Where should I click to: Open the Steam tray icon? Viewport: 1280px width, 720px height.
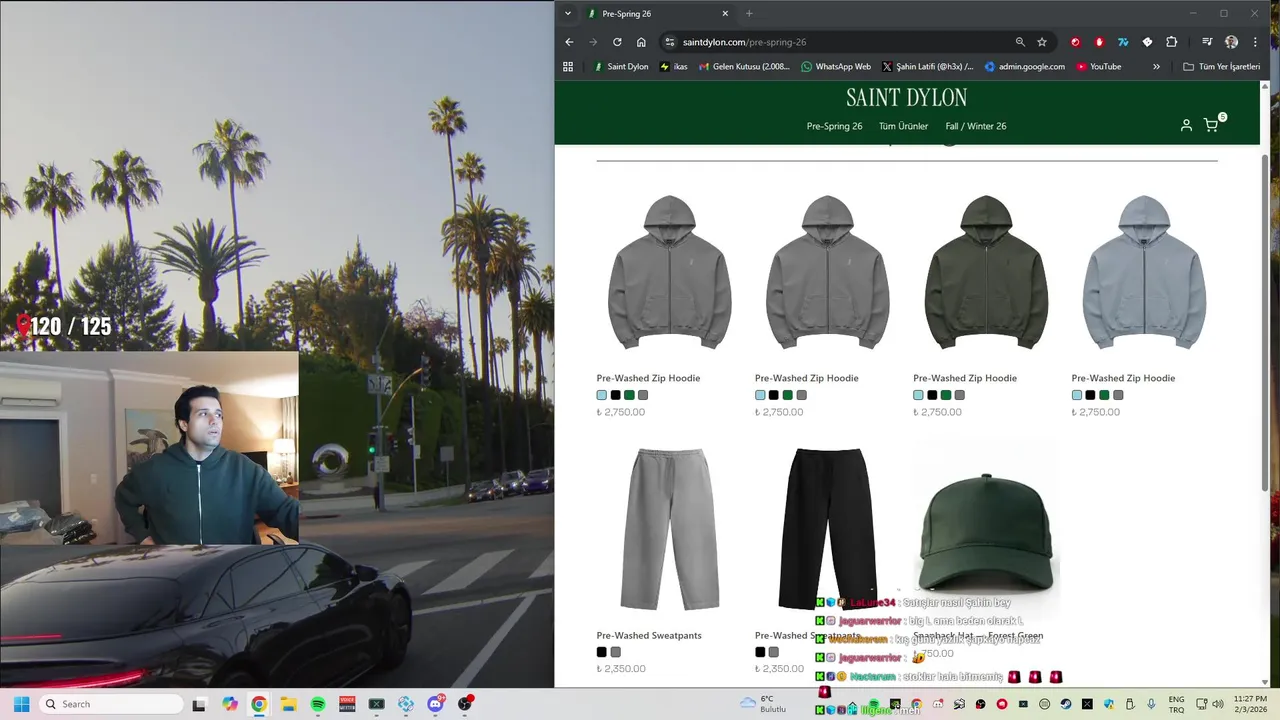[1066, 704]
